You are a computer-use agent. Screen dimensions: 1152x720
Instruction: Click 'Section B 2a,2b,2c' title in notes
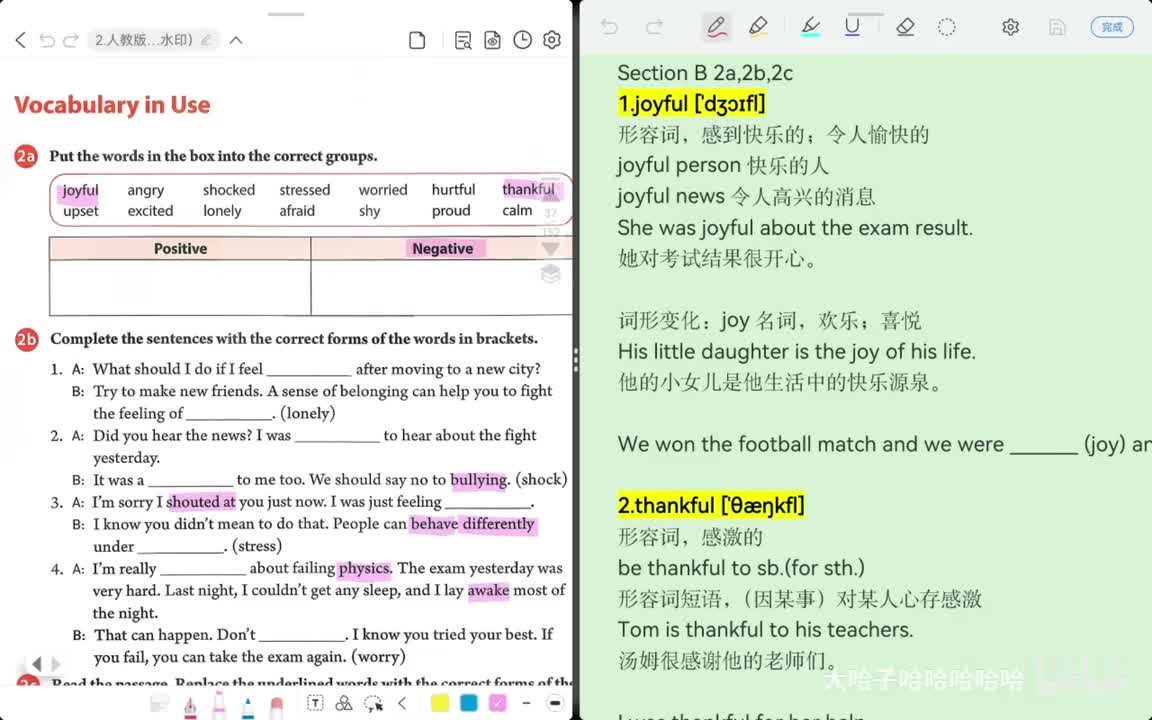[705, 73]
